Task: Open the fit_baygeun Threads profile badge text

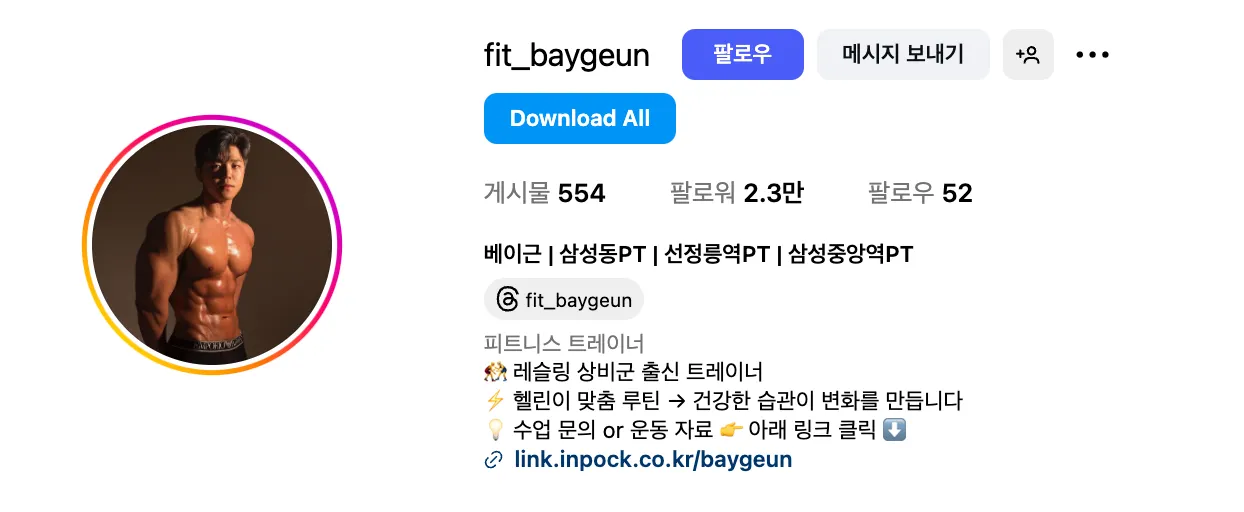Action: [579, 300]
